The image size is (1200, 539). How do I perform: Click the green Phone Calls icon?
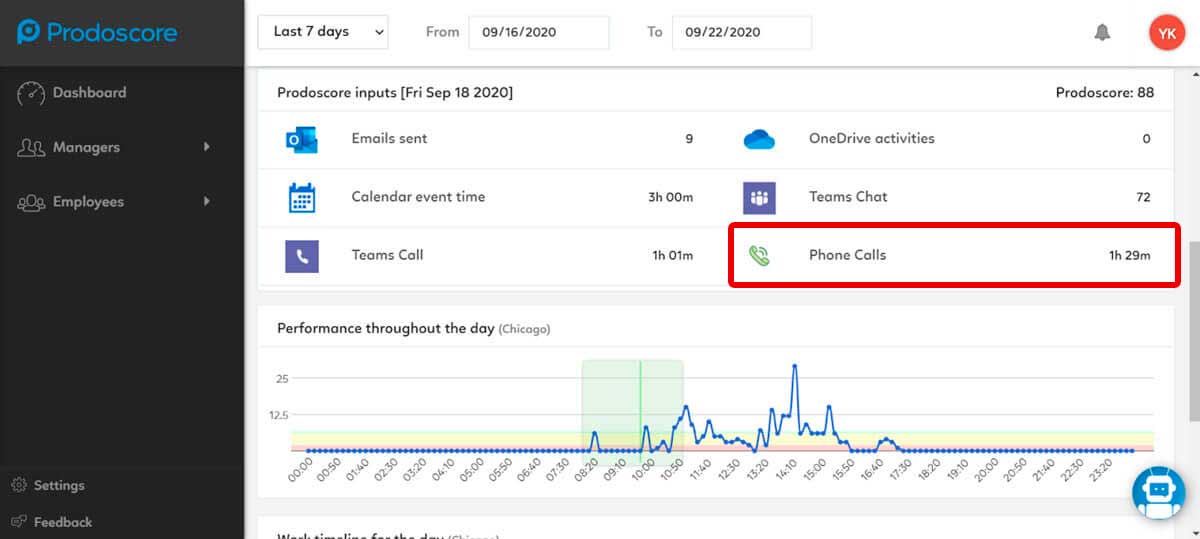(x=759, y=256)
